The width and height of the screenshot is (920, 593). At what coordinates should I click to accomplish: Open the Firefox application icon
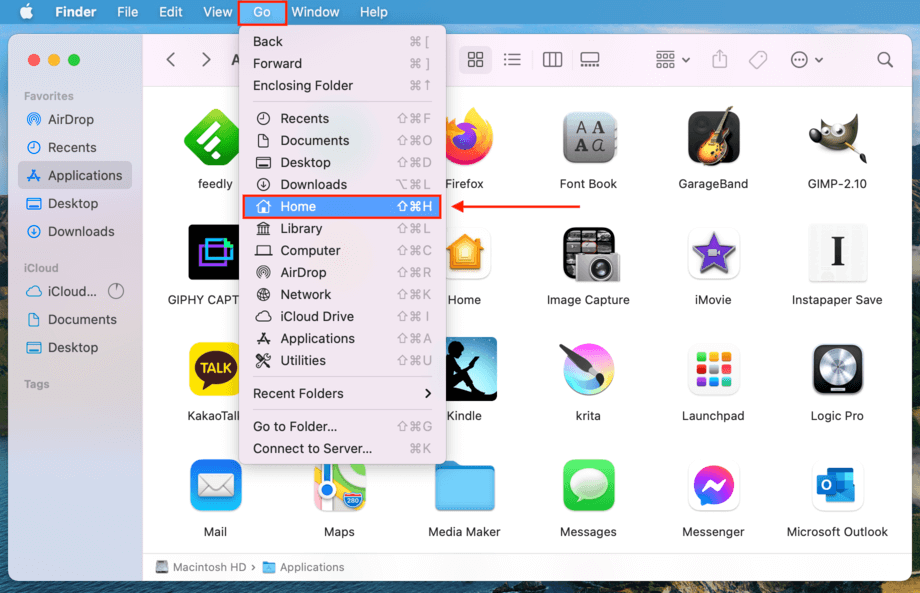point(469,138)
